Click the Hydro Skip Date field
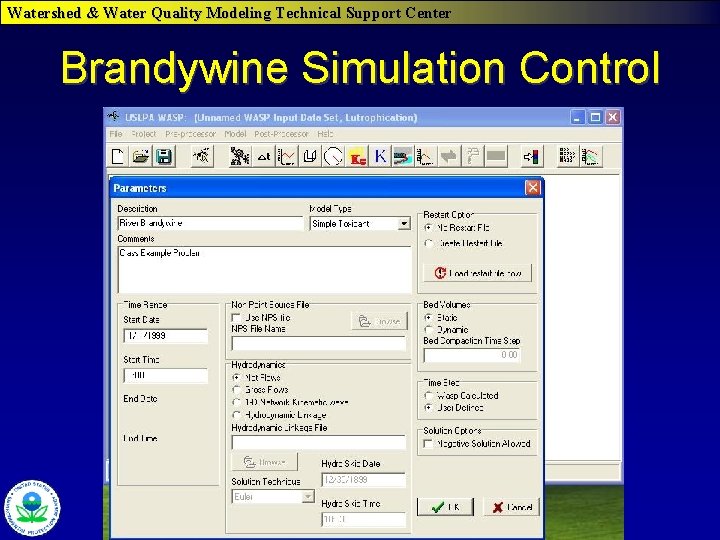This screenshot has width=720, height=540. [x=363, y=480]
